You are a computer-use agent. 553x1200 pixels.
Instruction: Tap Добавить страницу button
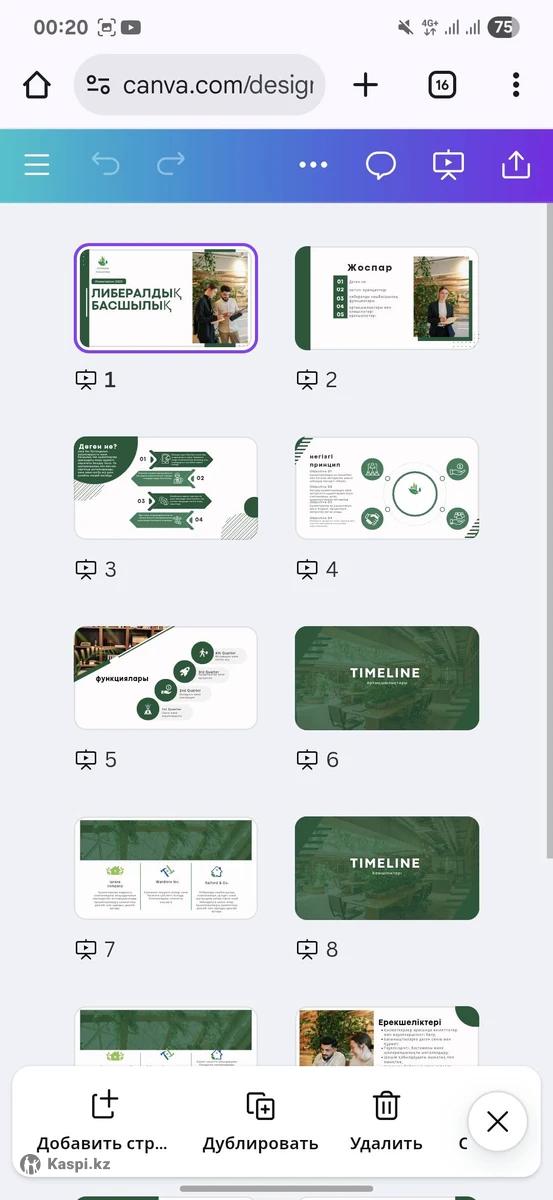pyautogui.click(x=104, y=1121)
